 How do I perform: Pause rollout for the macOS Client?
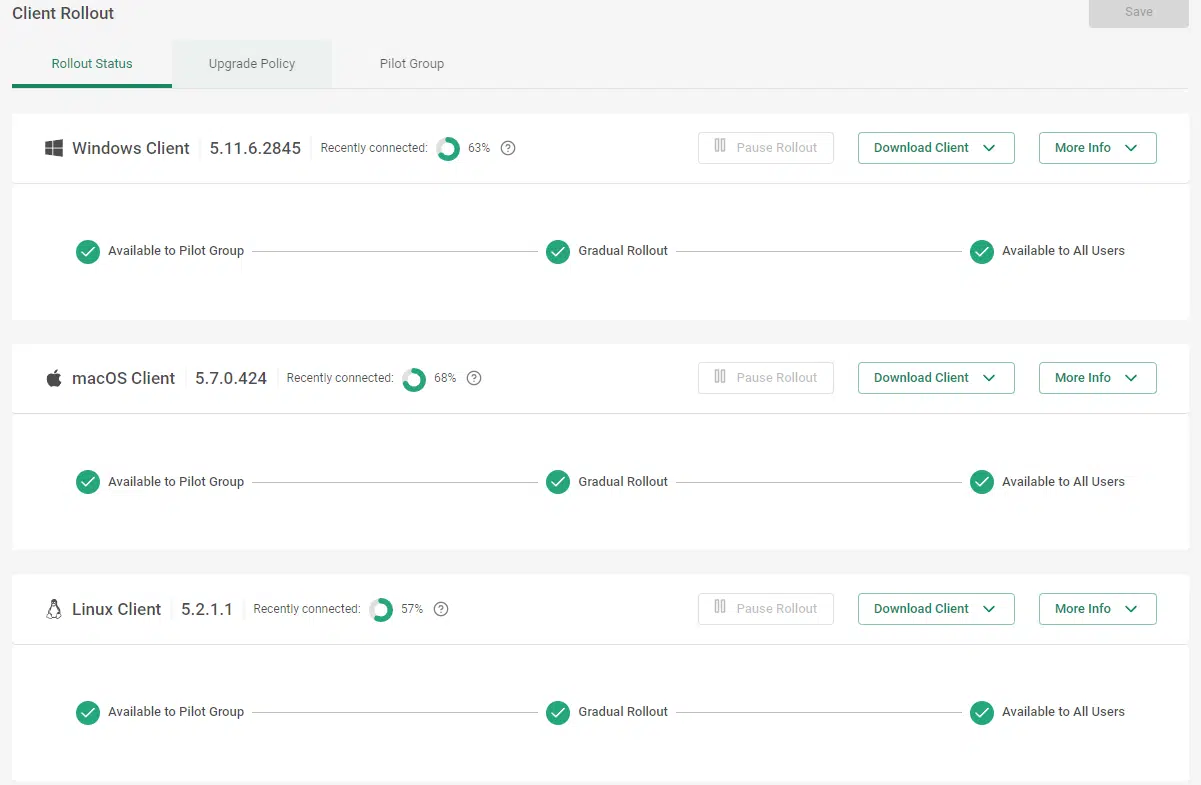point(766,378)
